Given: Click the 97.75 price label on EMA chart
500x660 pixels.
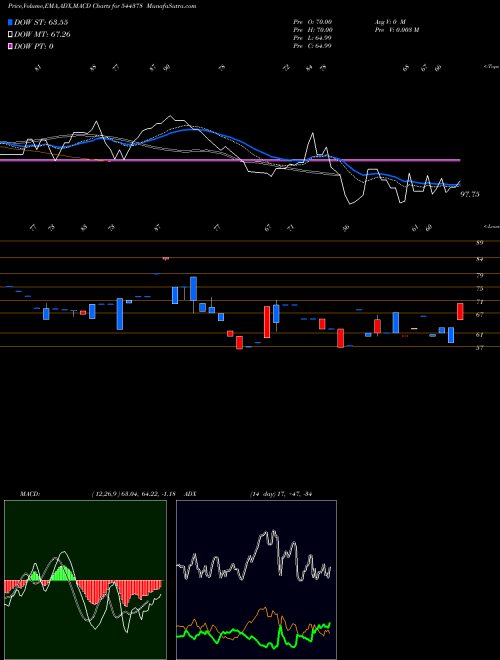Looking at the screenshot, I should point(470,194).
